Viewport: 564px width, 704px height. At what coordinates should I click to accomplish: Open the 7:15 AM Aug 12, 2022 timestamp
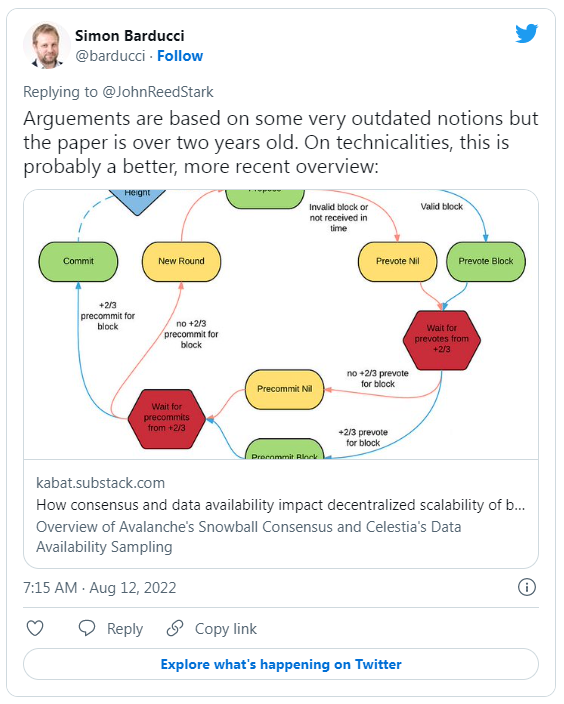point(100,588)
